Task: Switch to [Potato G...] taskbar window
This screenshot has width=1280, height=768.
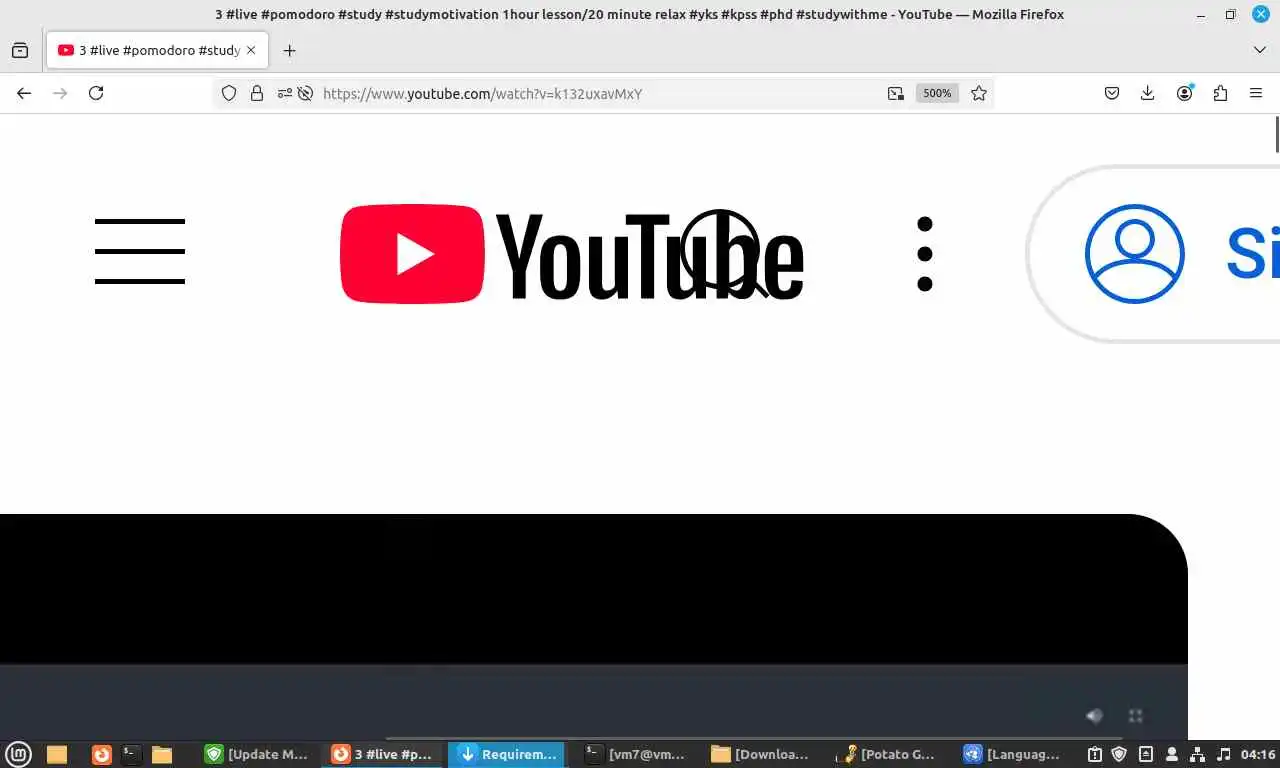Action: tap(889, 754)
